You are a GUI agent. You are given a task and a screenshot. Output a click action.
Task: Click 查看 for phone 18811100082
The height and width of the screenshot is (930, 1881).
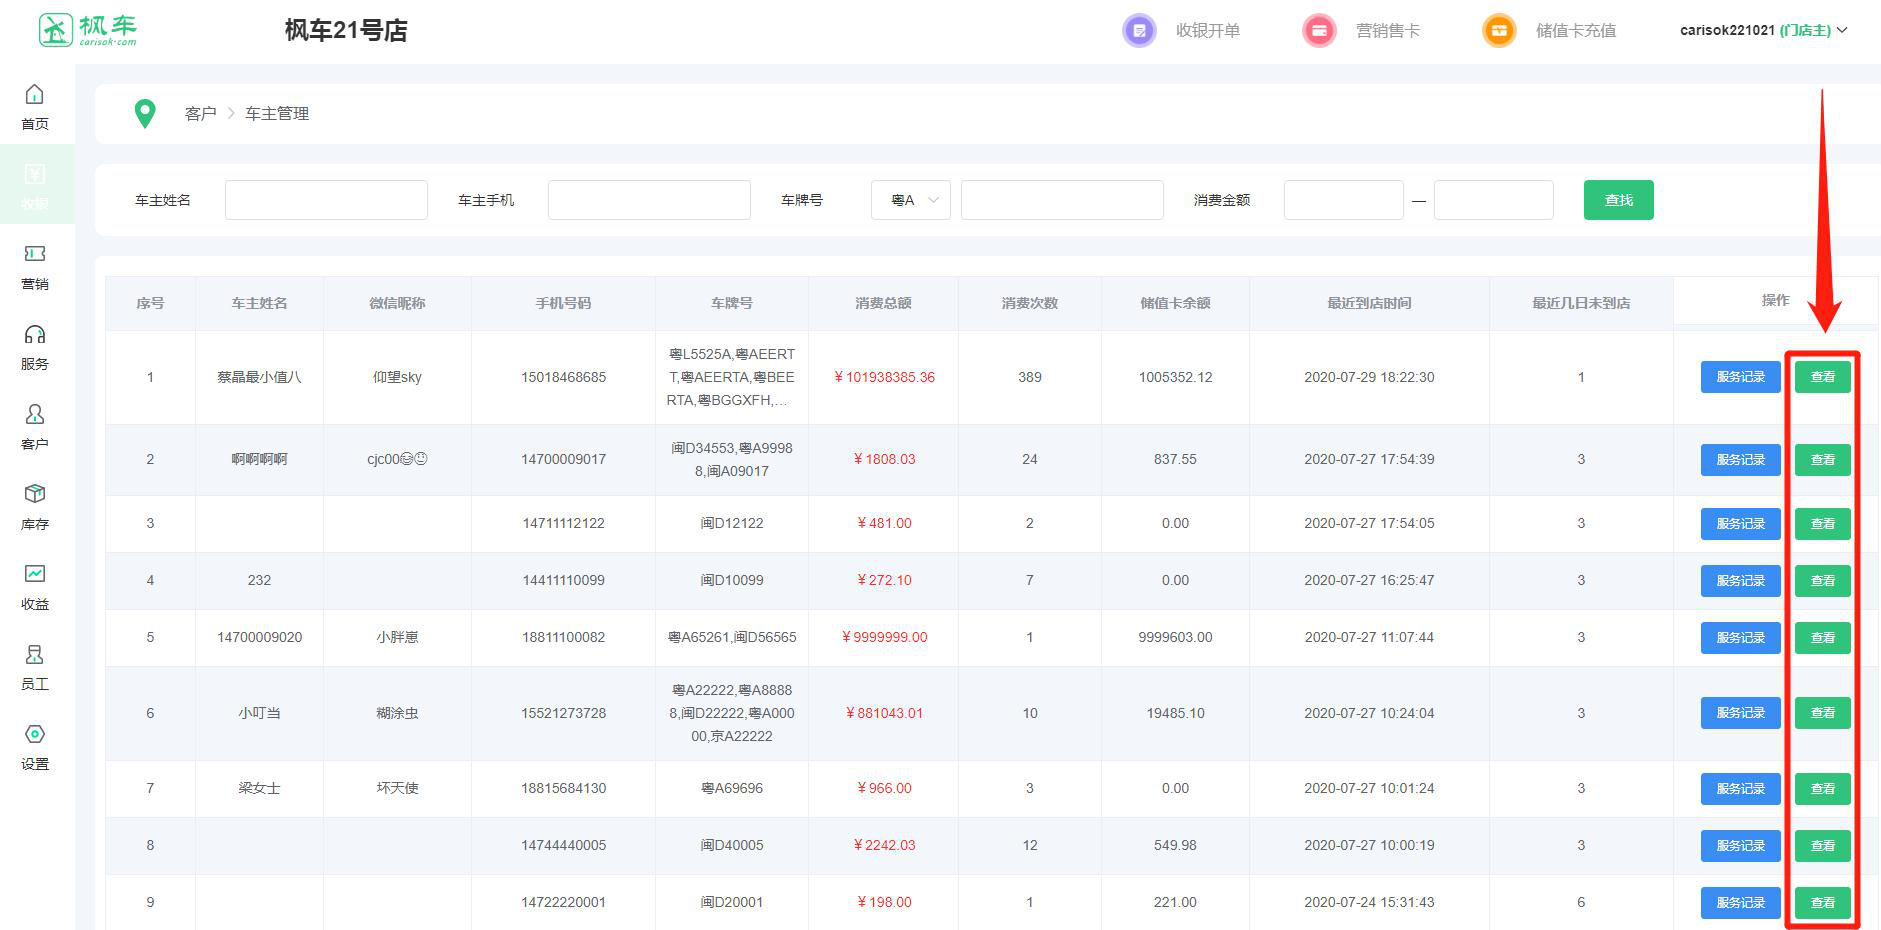click(x=1823, y=638)
